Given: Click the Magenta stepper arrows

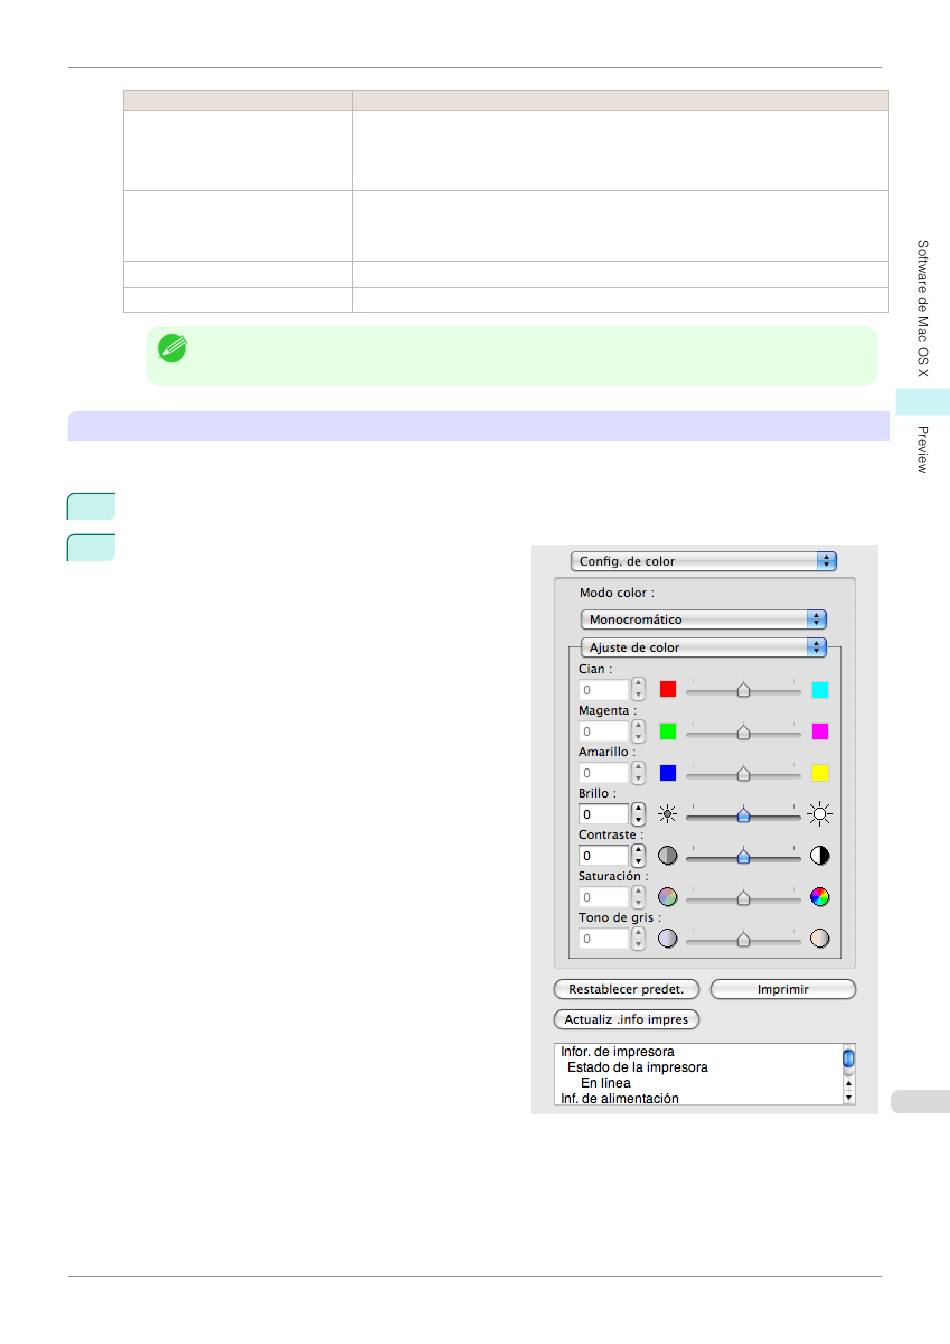Looking at the screenshot, I should point(639,731).
